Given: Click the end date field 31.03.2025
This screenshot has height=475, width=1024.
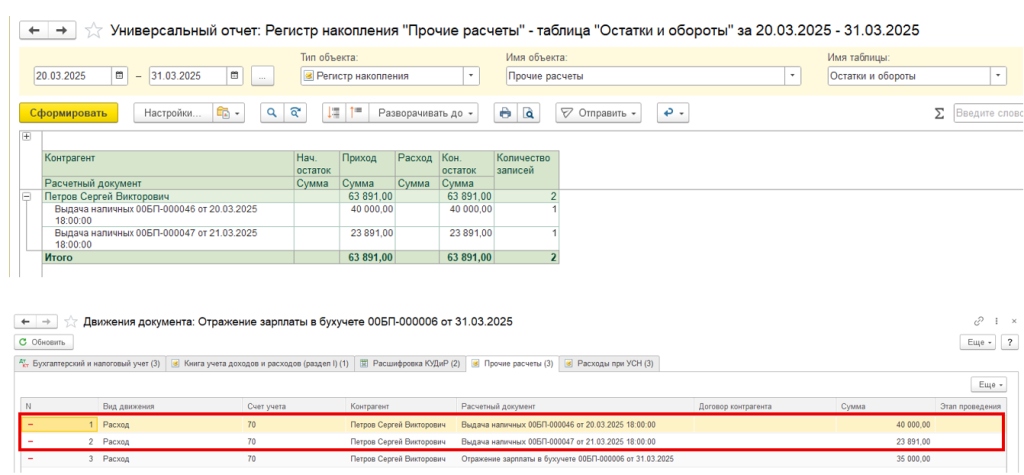Looking at the screenshot, I should (x=188, y=76).
